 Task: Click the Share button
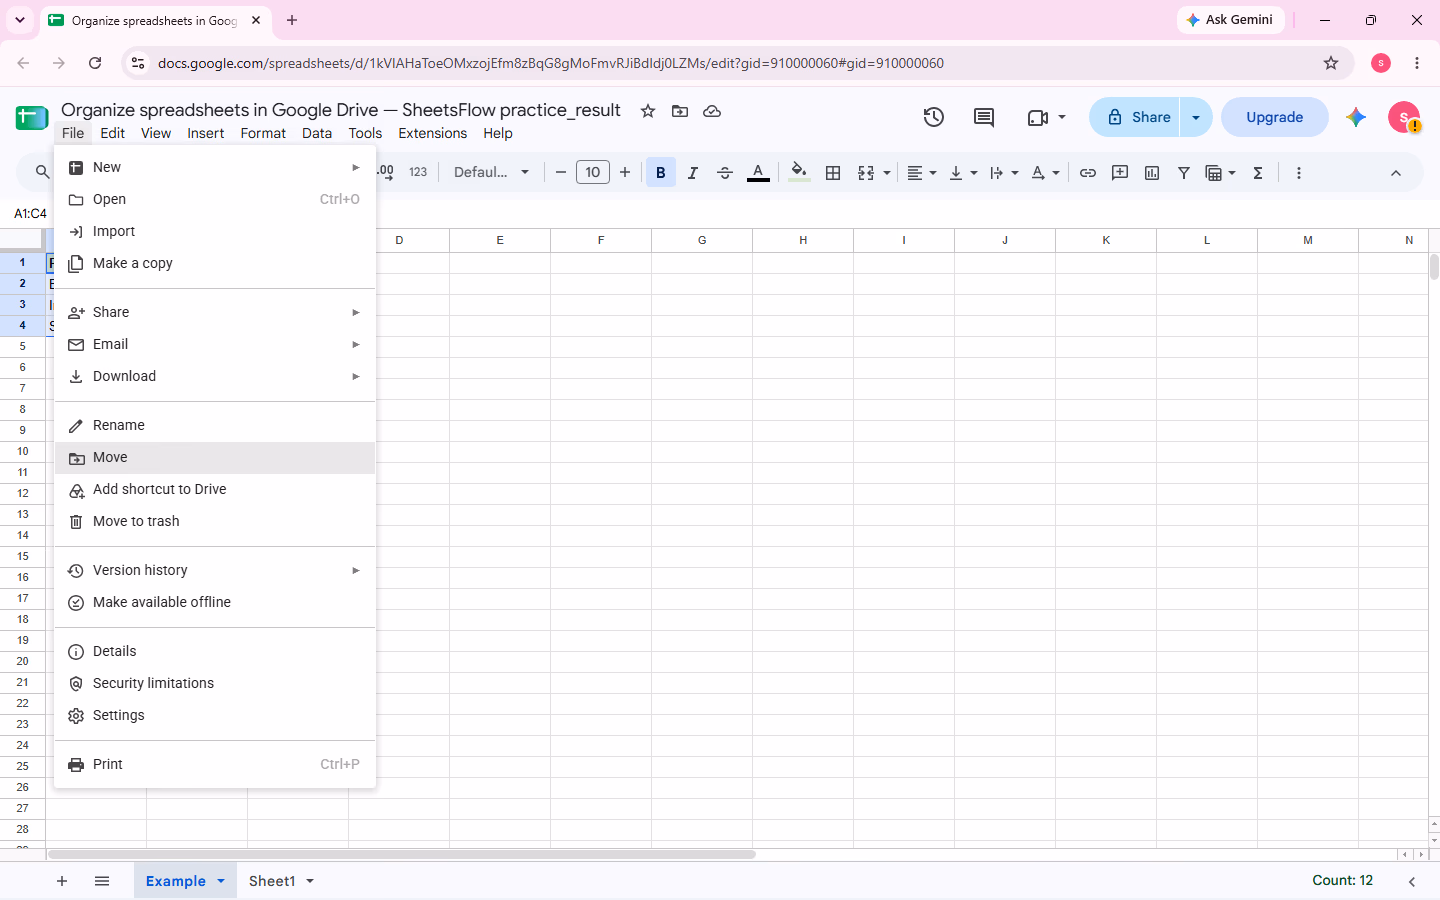[x=1135, y=117]
